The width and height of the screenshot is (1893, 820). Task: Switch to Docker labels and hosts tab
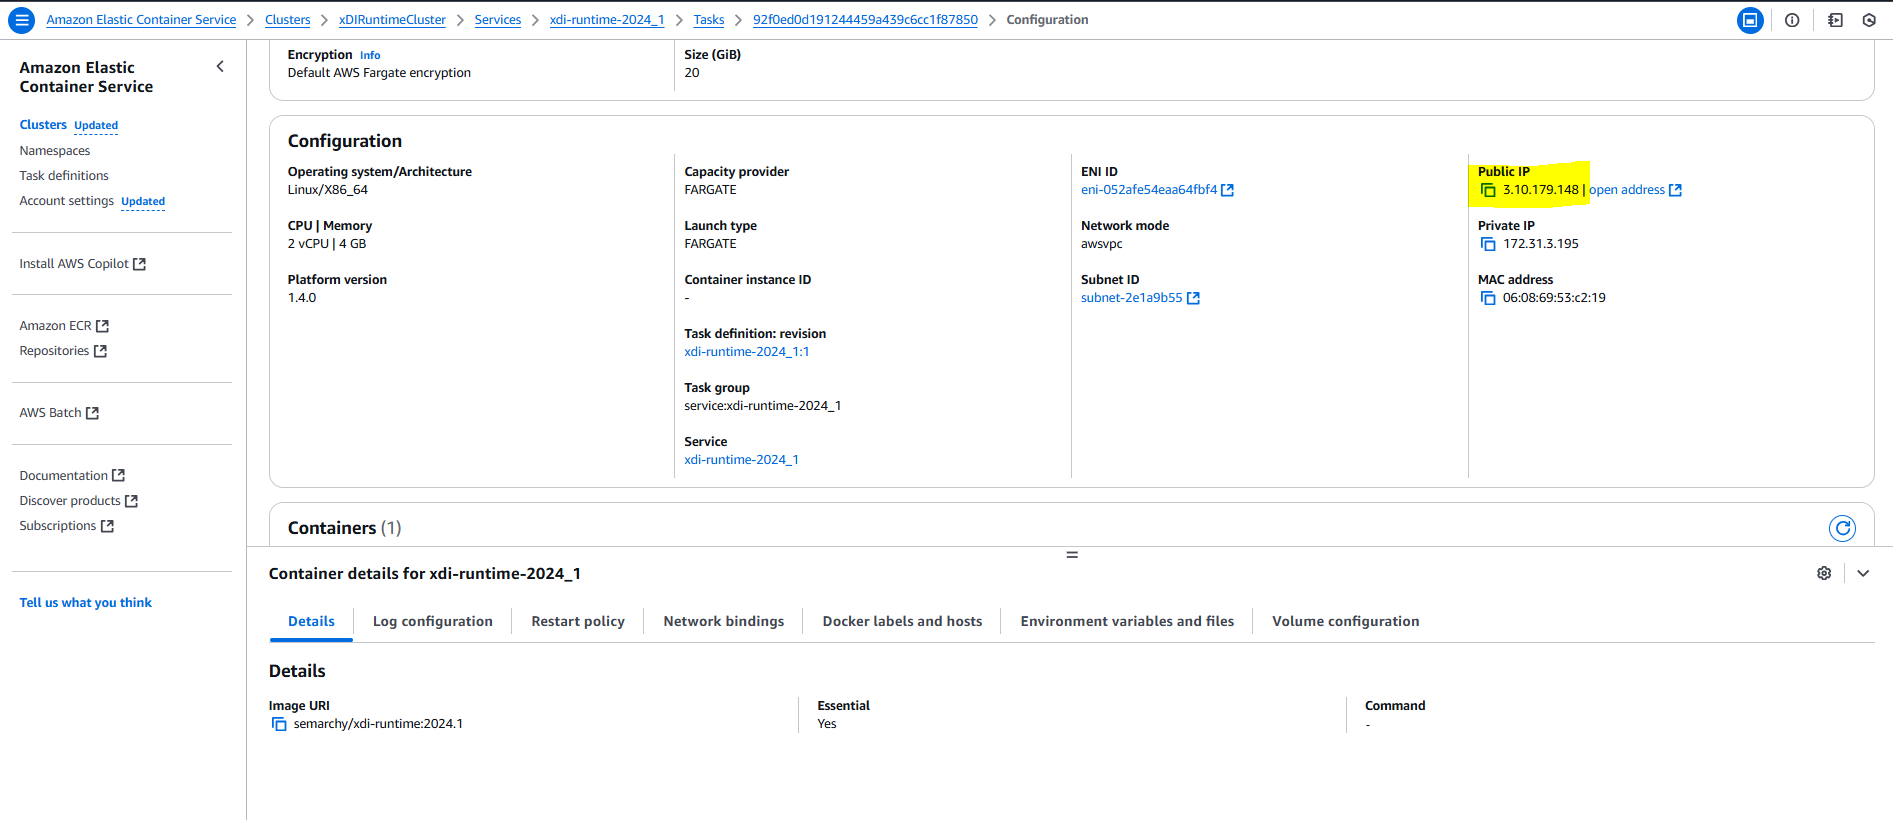902,621
